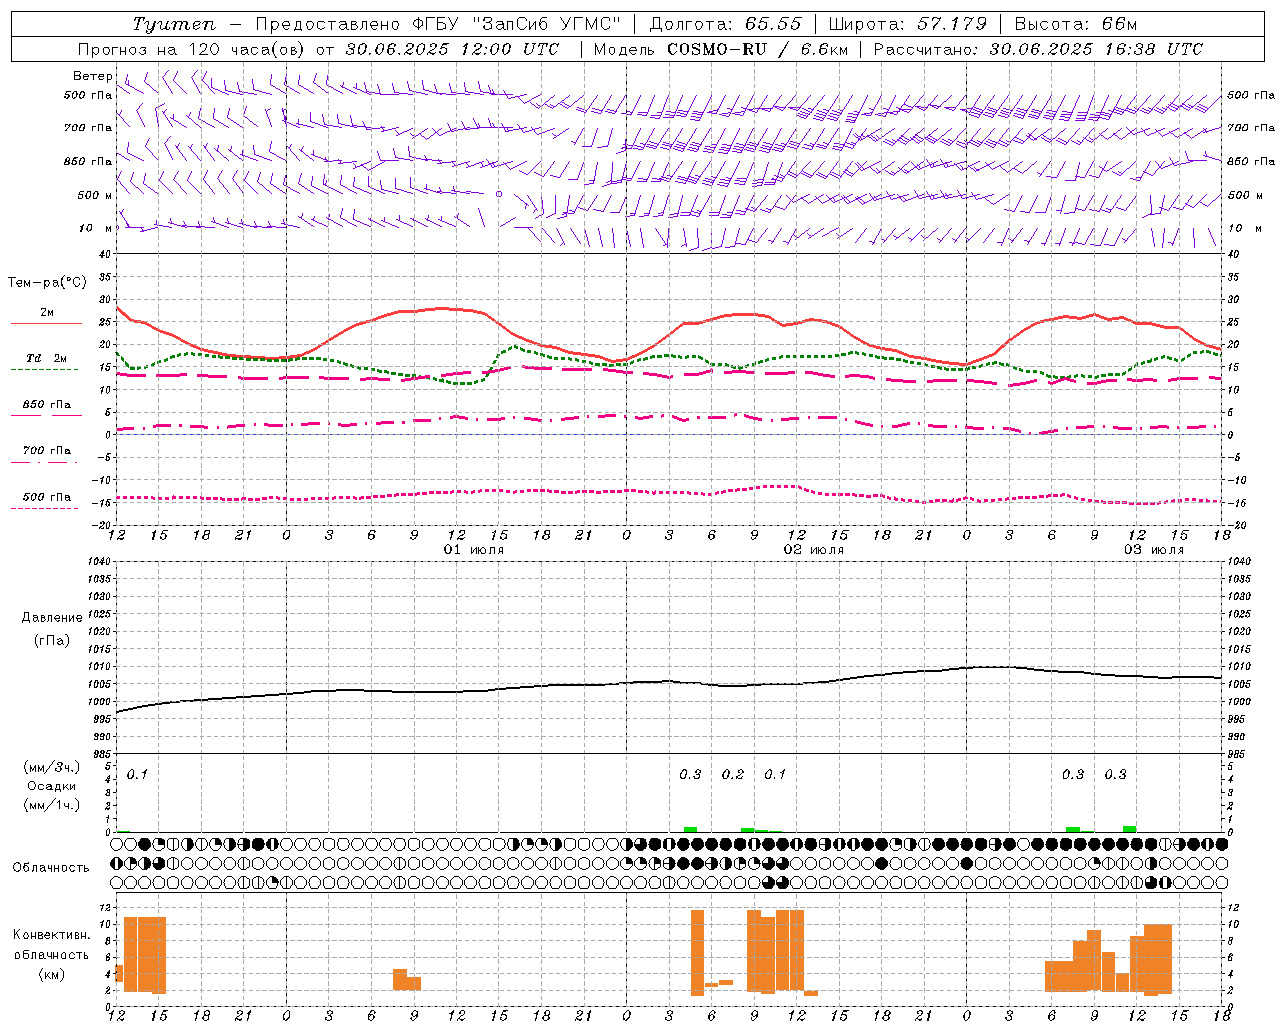Click the "(мм/1ч.)" precipitation unit label
1280x1024 pixels.
pyautogui.click(x=51, y=805)
